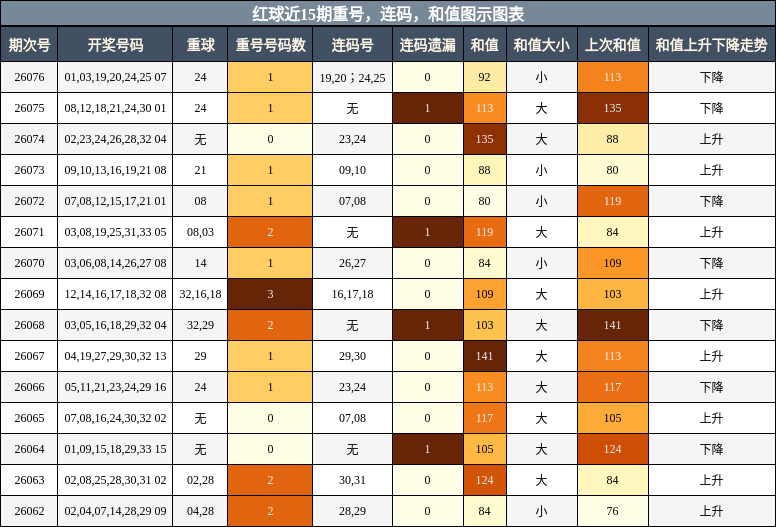Click the 连码号 column header
The width and height of the screenshot is (776, 527).
click(x=352, y=45)
